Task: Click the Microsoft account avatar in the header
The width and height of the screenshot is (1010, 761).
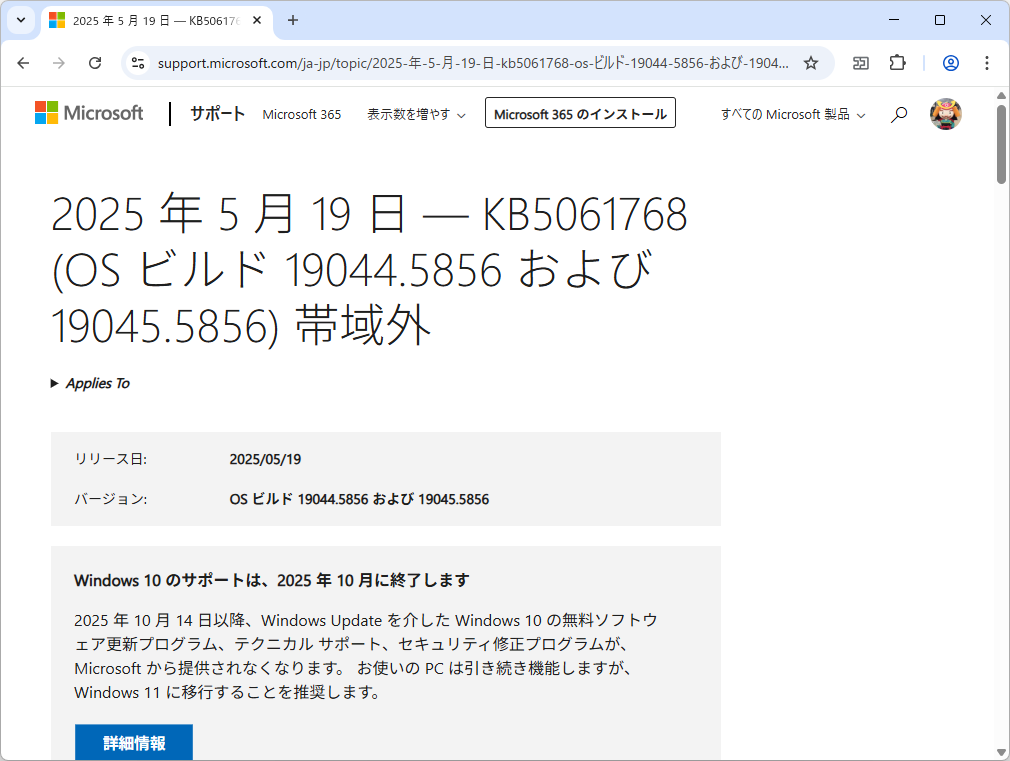Action: point(945,113)
